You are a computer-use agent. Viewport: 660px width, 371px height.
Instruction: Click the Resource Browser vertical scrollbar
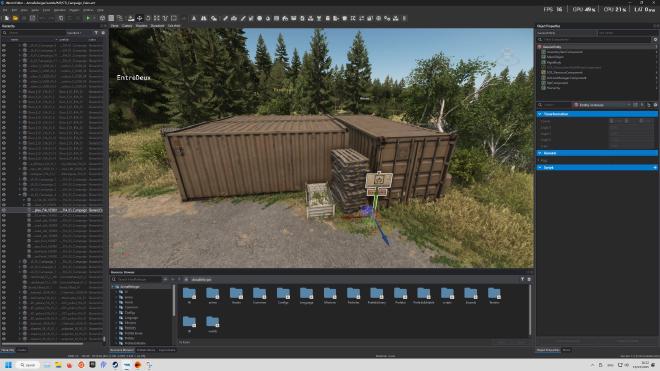click(530, 311)
